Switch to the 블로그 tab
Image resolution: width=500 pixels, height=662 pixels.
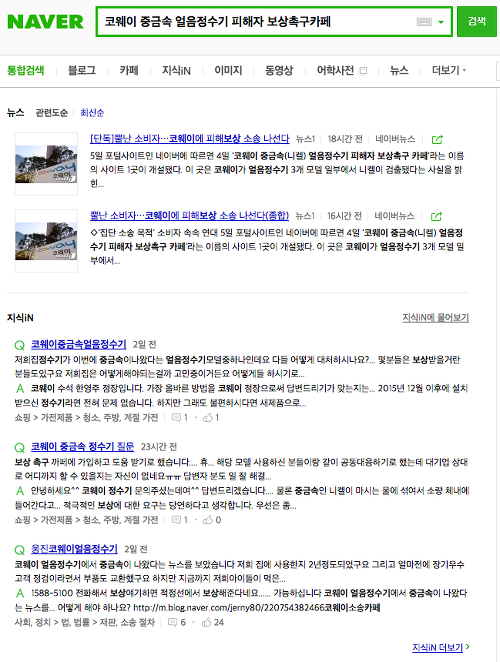pyautogui.click(x=82, y=71)
